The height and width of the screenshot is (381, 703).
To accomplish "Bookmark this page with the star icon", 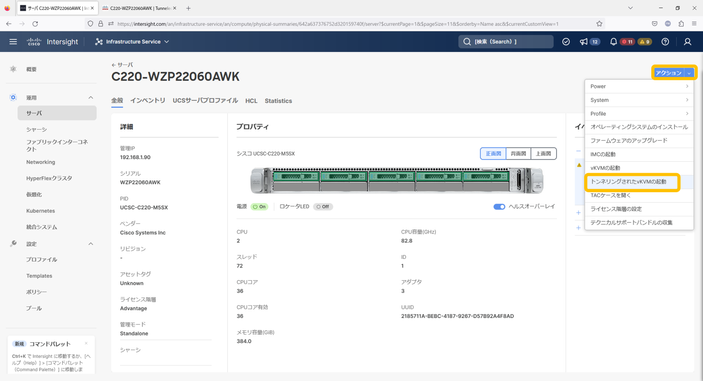I will (x=599, y=24).
